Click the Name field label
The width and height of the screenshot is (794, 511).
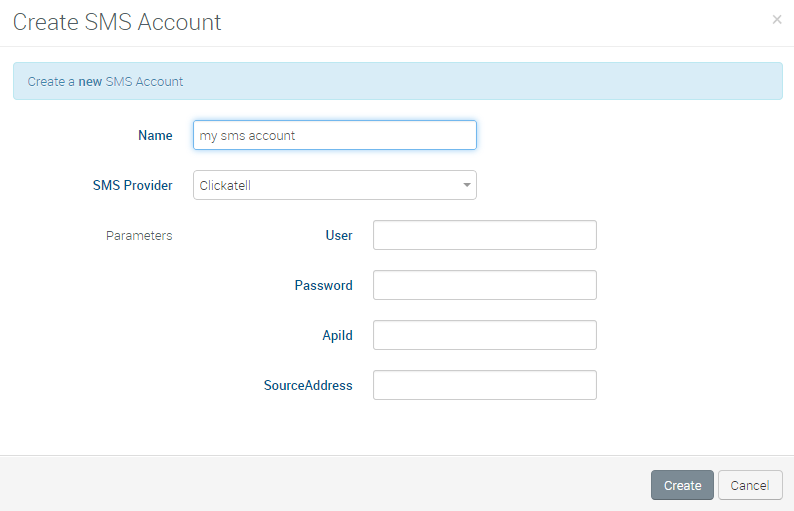pos(155,136)
